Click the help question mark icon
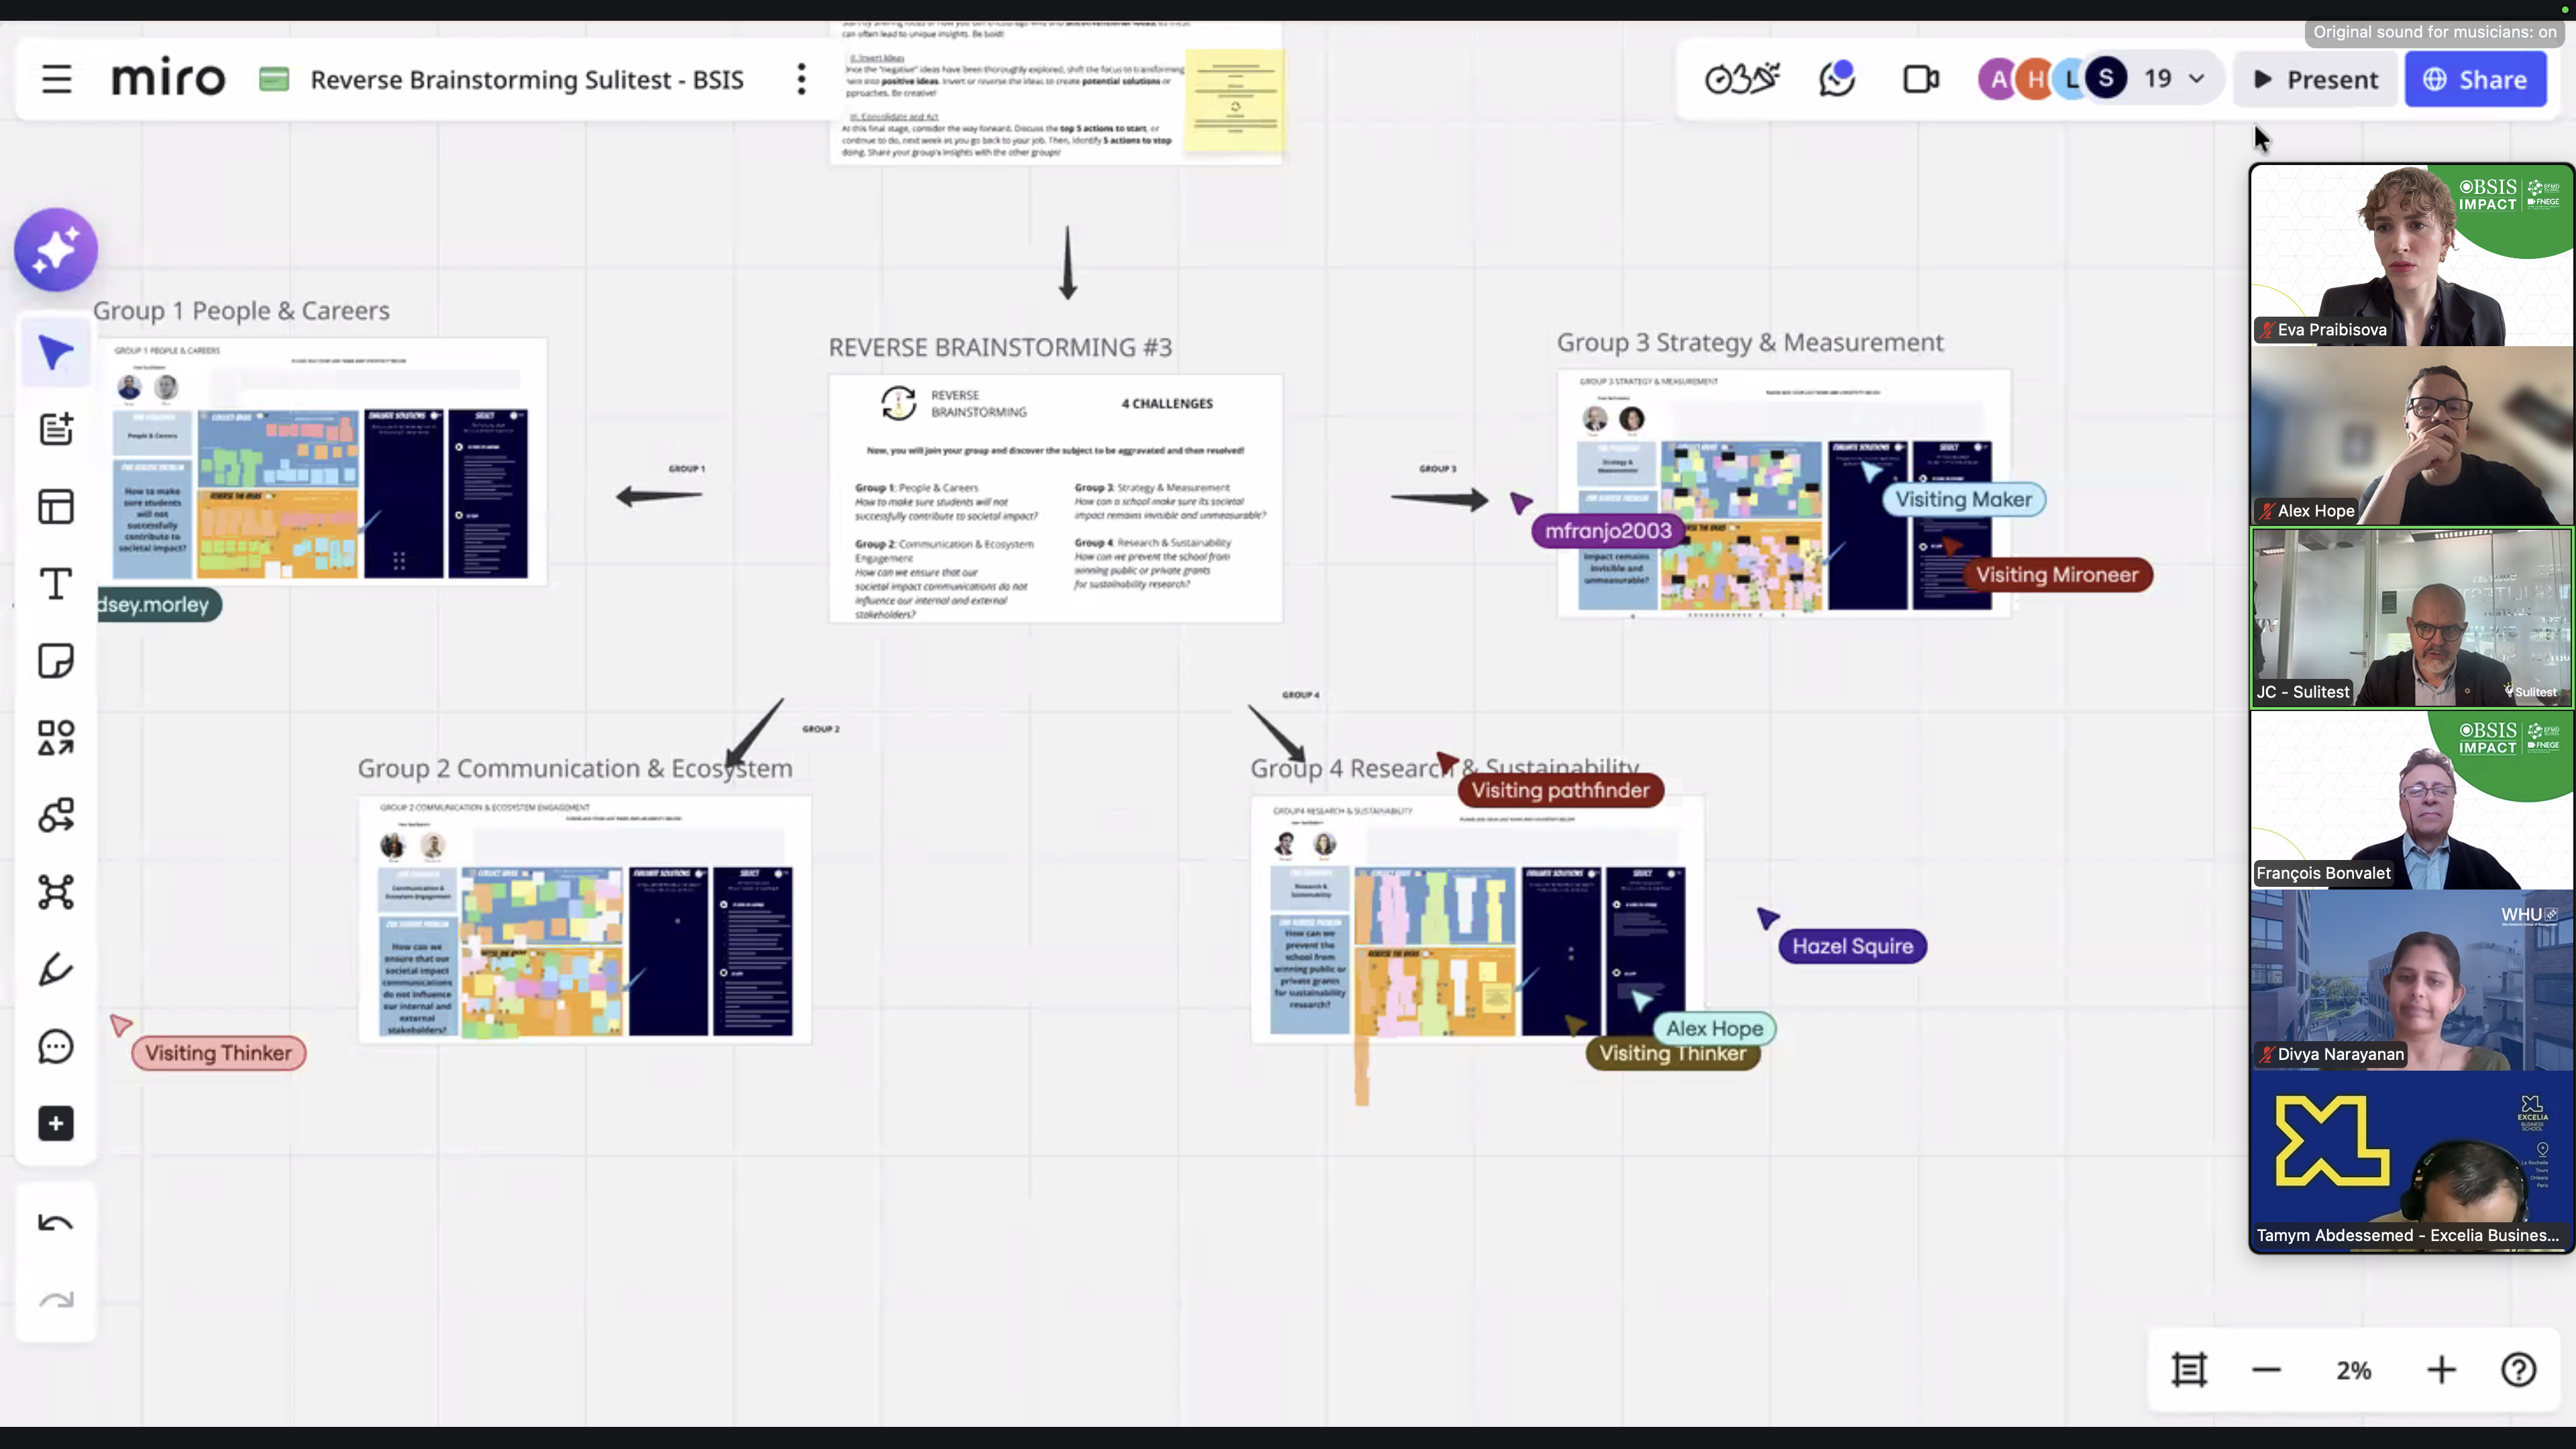This screenshot has width=2576, height=1449. point(2518,1370)
